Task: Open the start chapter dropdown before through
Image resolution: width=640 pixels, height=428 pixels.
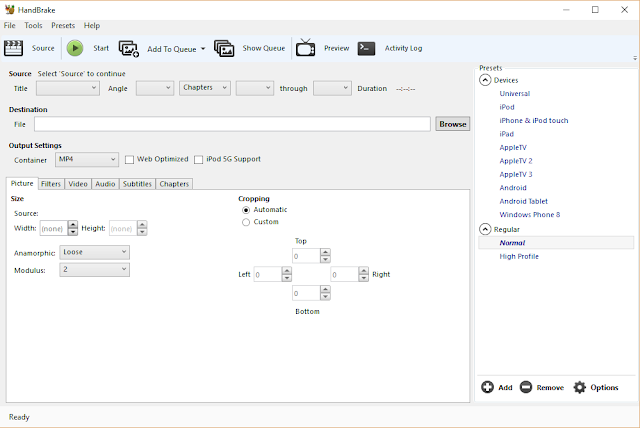Action: click(255, 88)
